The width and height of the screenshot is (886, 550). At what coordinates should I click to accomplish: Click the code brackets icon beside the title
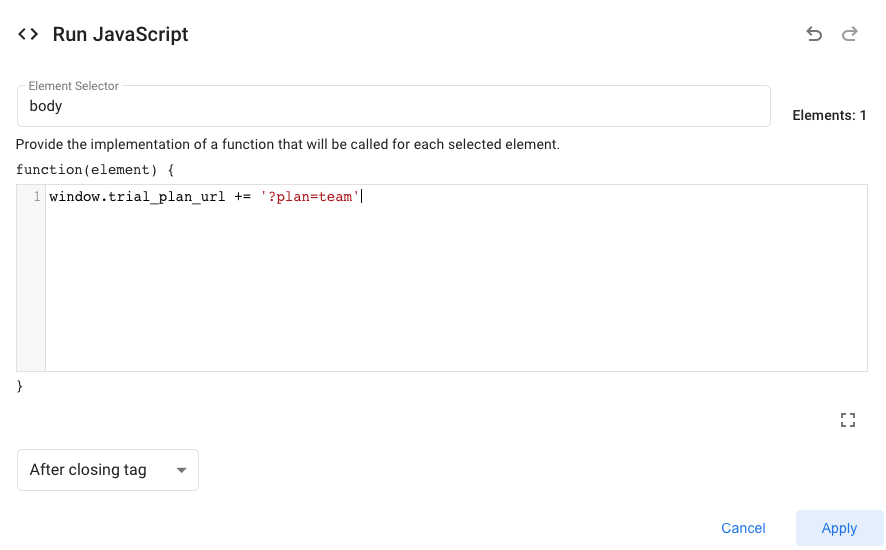(x=29, y=35)
